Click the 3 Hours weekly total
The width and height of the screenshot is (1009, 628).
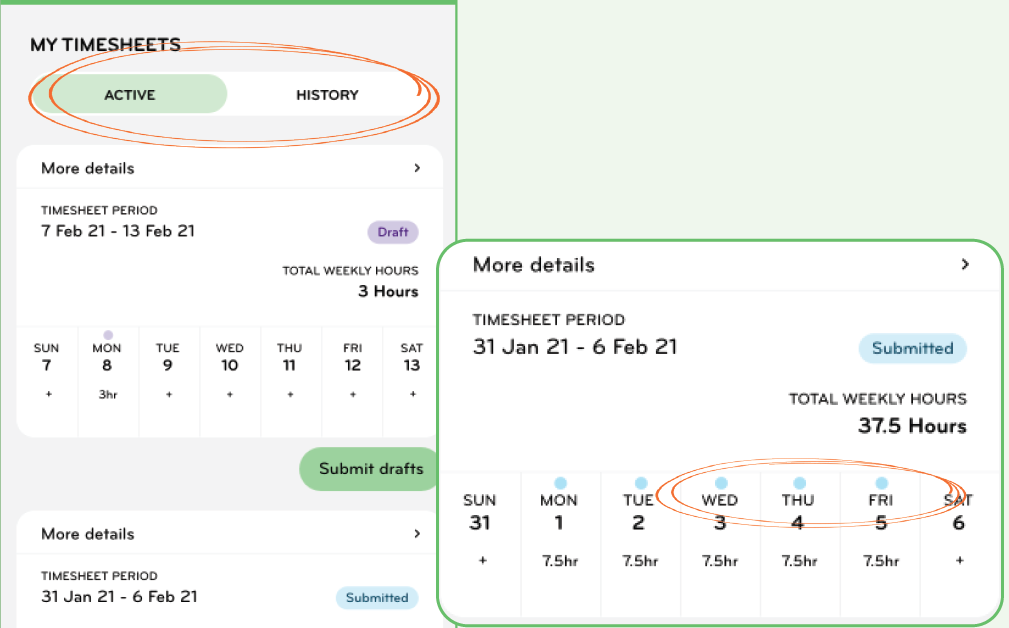[x=388, y=291]
